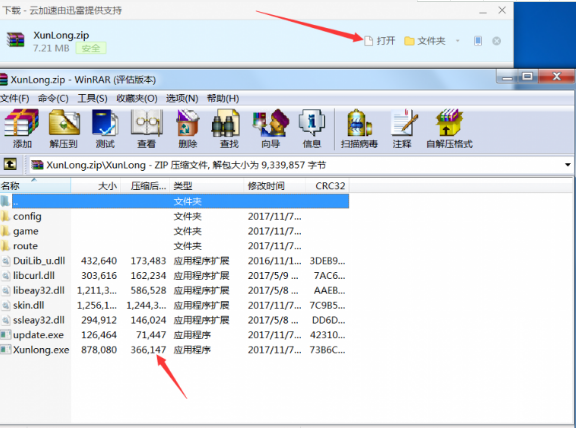
Task: Click the config folder icon
Action: pyautogui.click(x=6, y=216)
